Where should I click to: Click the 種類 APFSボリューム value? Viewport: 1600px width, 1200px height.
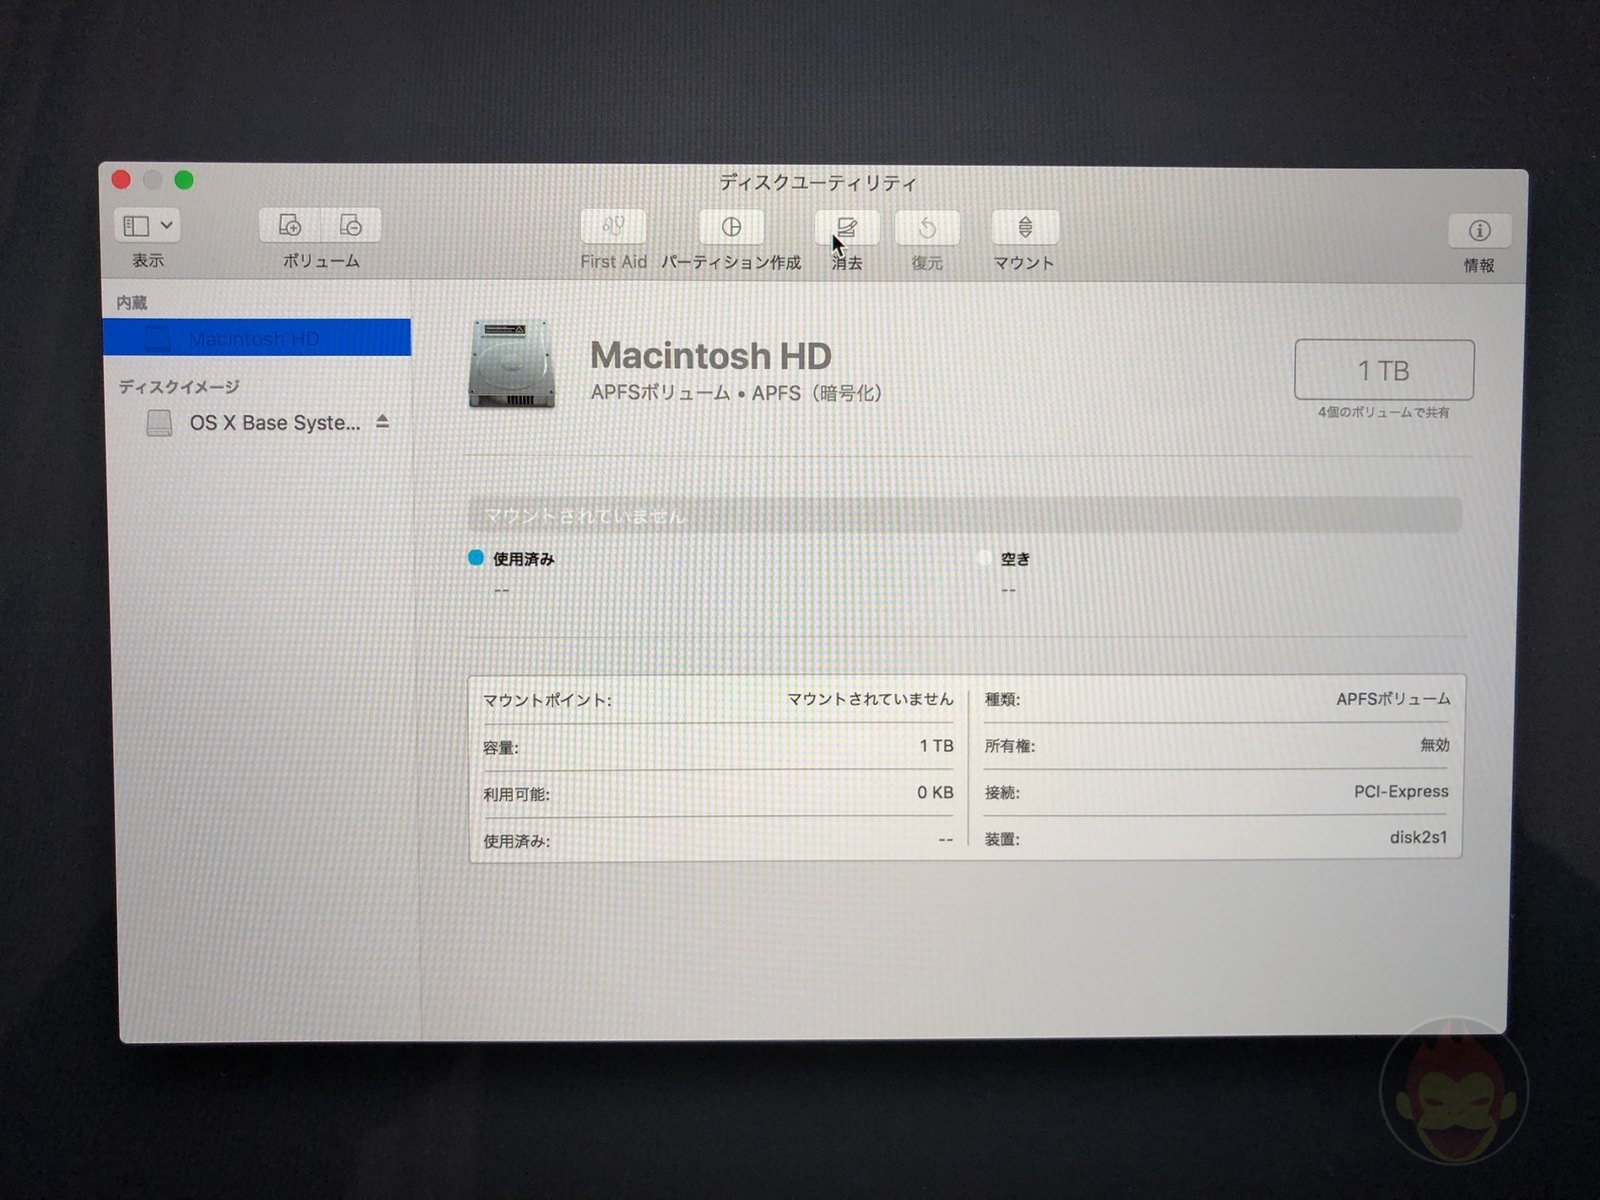[1393, 699]
